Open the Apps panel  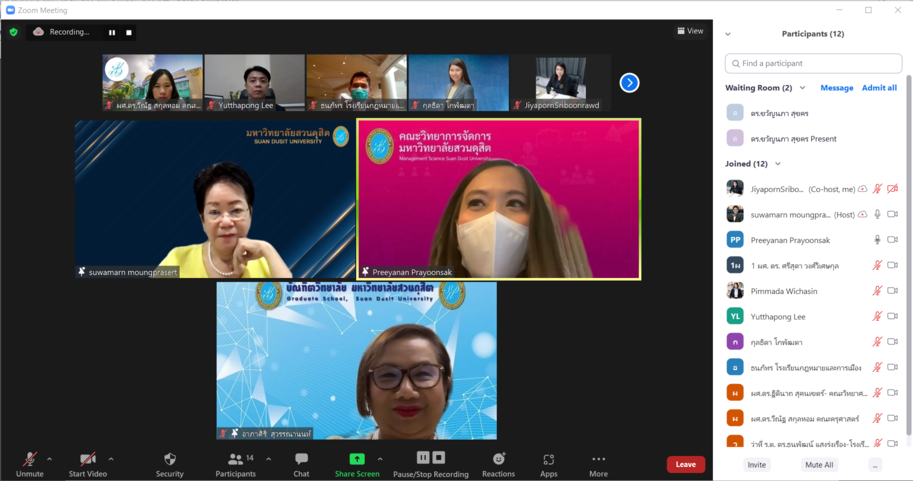click(548, 463)
